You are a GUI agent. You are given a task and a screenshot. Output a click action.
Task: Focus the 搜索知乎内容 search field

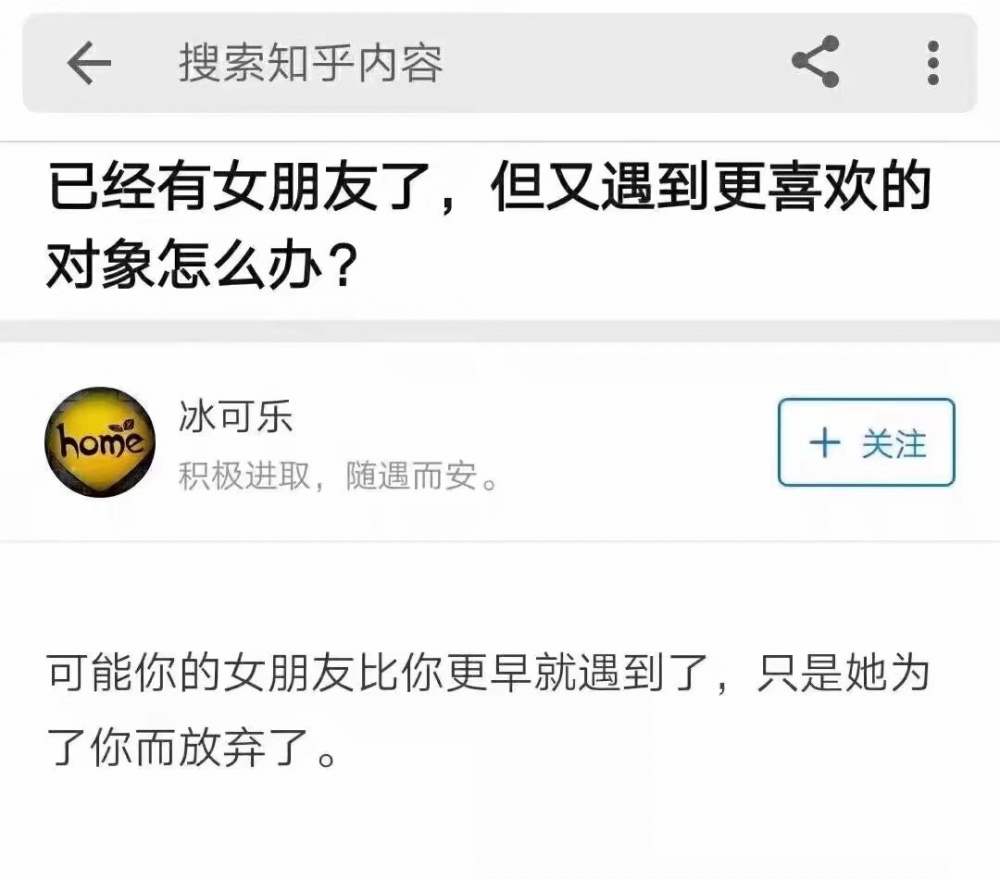310,63
